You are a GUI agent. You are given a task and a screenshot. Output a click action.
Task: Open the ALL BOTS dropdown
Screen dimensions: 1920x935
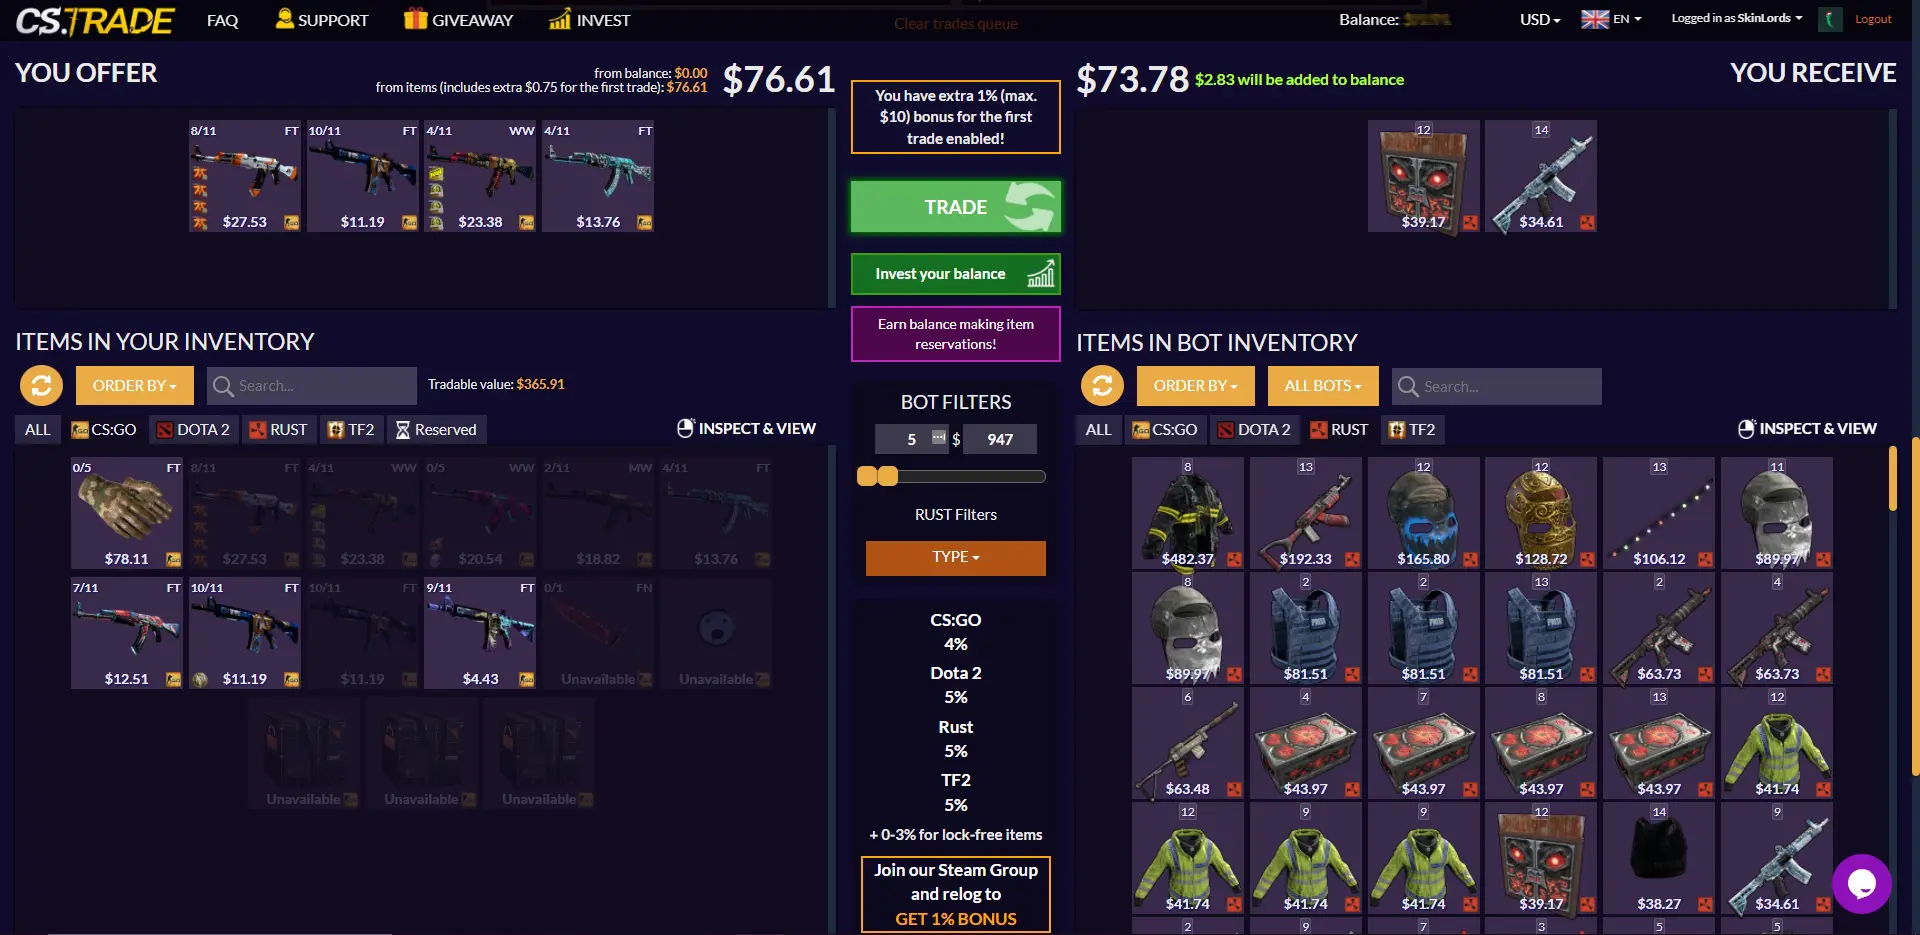(1323, 386)
